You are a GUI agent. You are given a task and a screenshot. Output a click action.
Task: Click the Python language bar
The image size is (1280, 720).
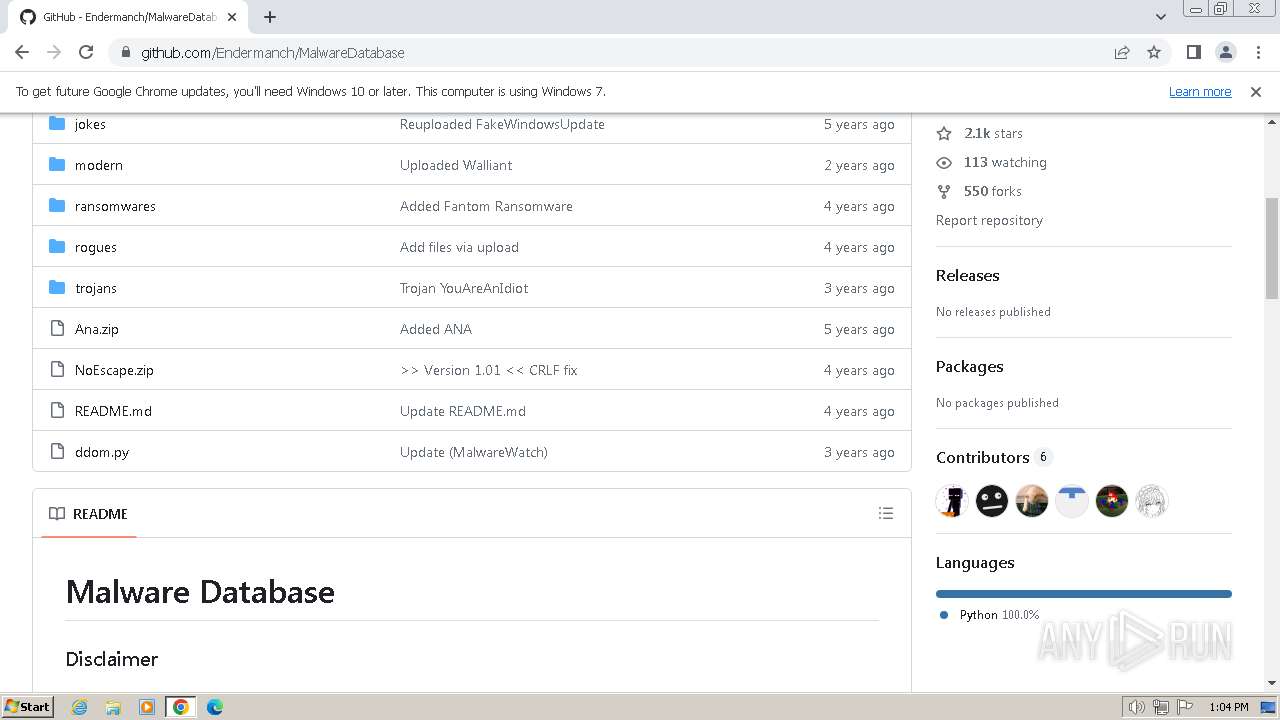click(x=1083, y=594)
